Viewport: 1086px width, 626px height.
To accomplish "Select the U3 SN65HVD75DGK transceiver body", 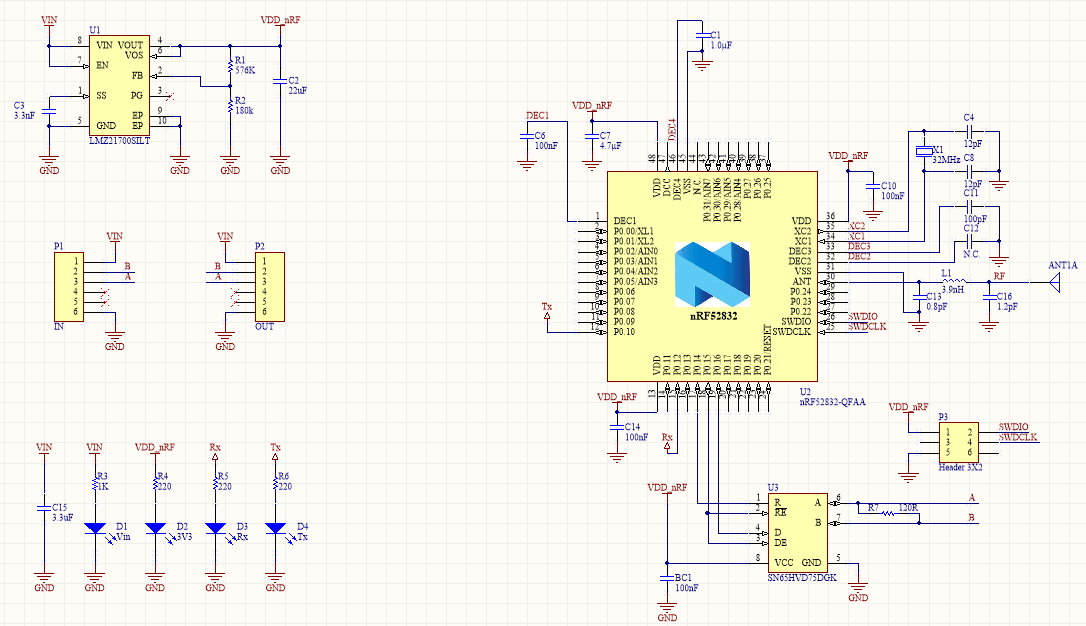I will (798, 533).
